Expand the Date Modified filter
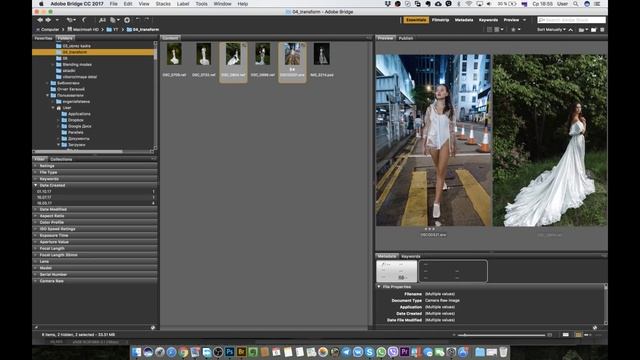The image size is (640, 360). point(95,209)
